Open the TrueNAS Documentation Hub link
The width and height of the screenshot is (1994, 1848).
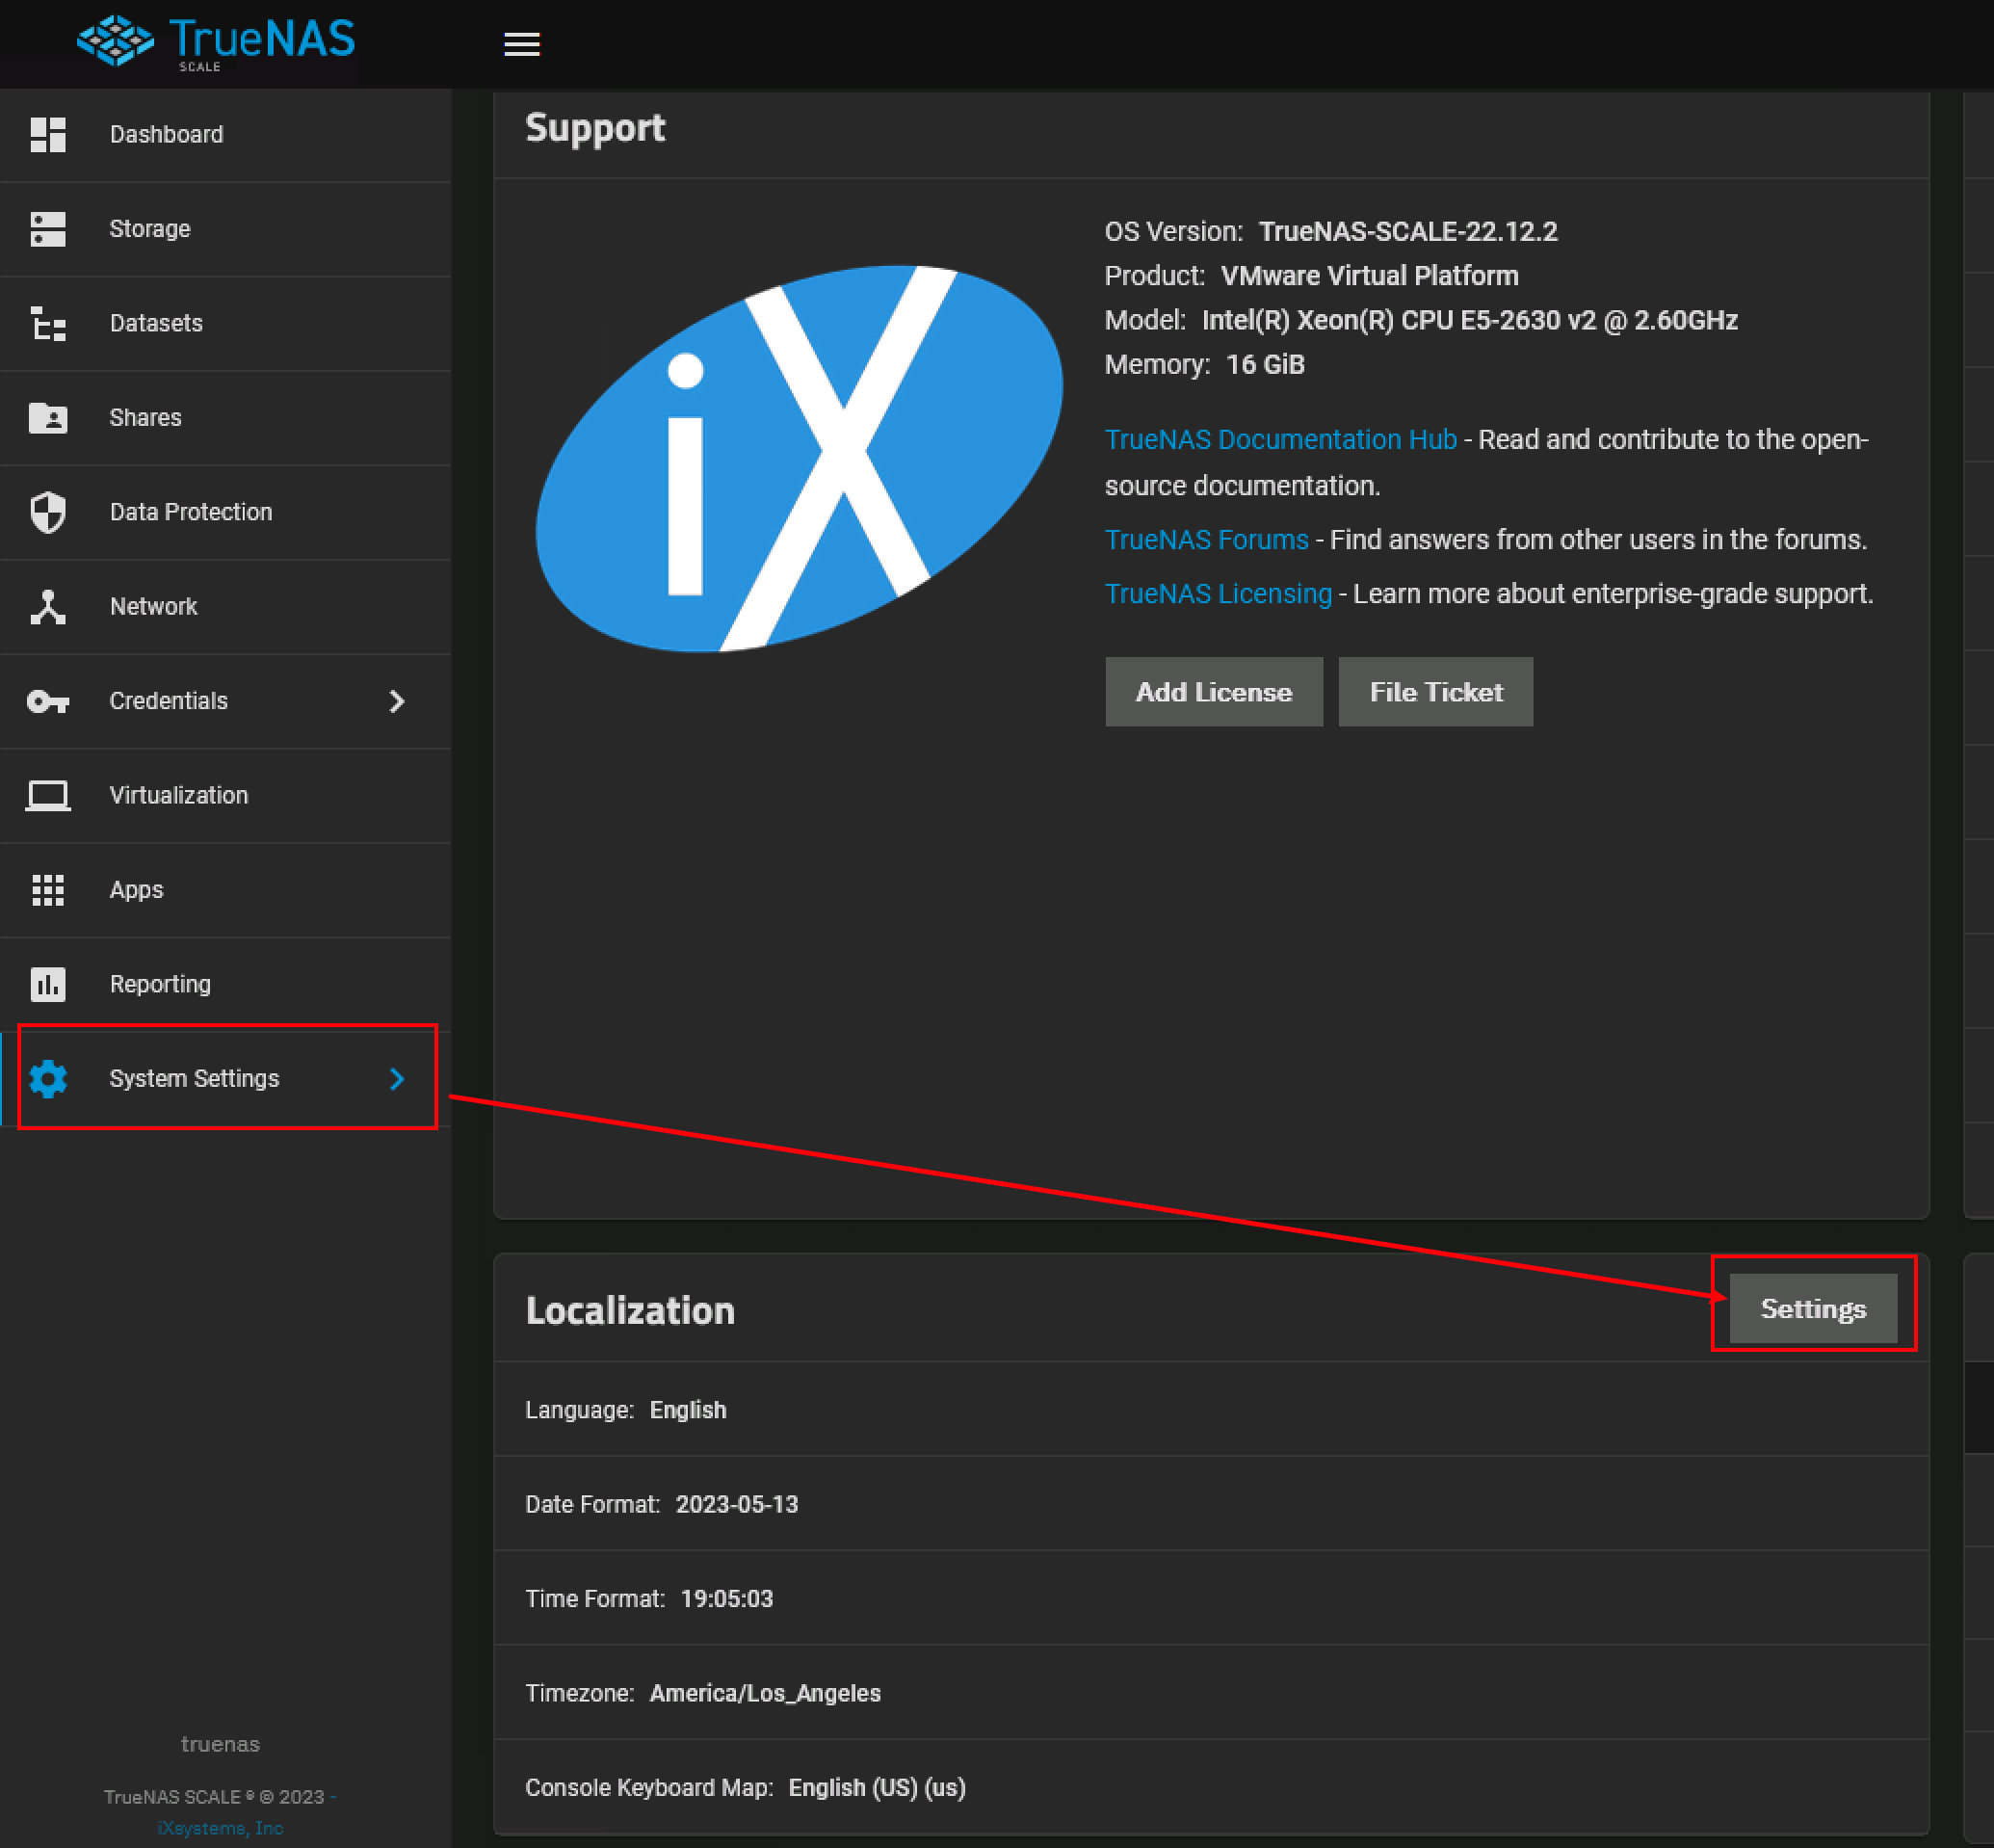click(1280, 440)
